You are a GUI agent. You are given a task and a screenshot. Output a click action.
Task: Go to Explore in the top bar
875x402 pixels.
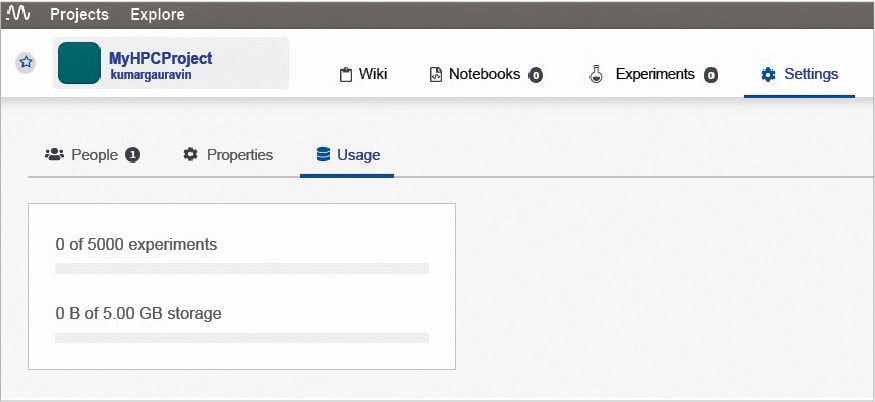pyautogui.click(x=157, y=15)
